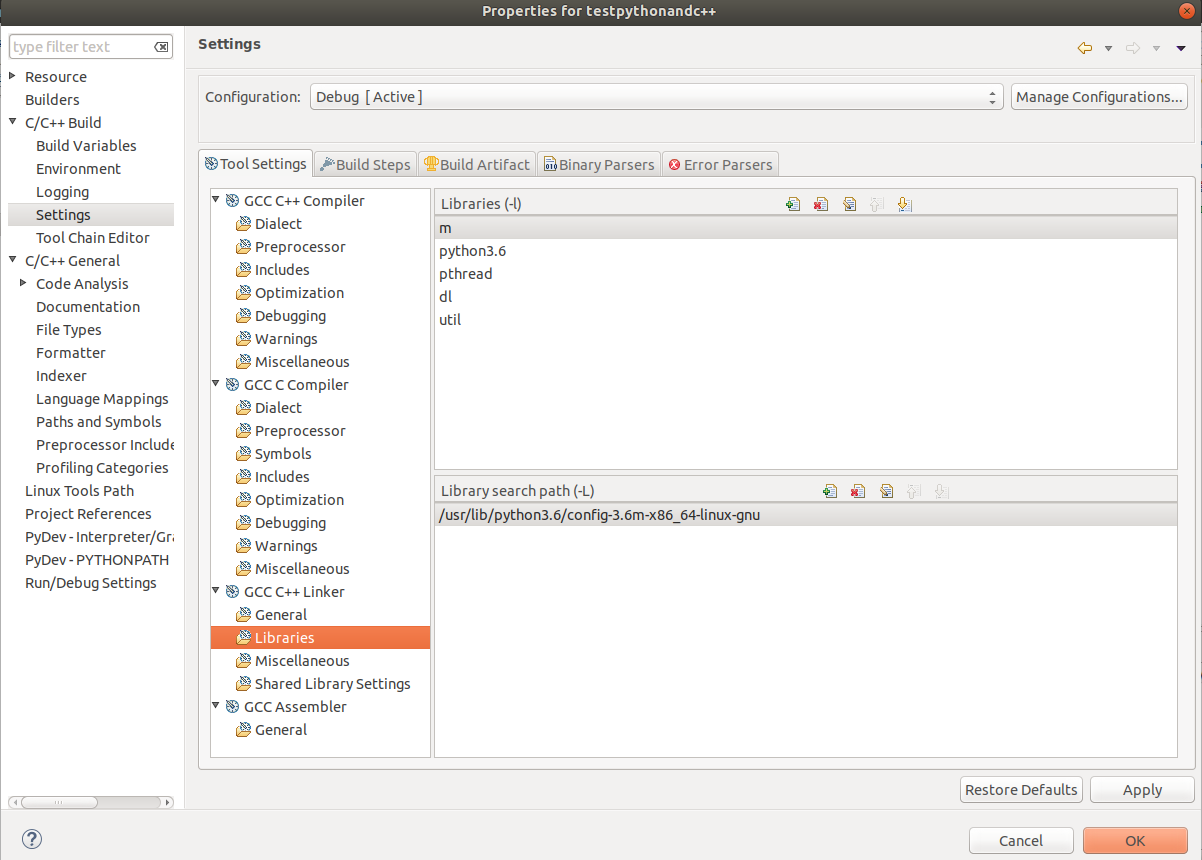
Task: Edit selected Library search path entry
Action: pos(885,491)
